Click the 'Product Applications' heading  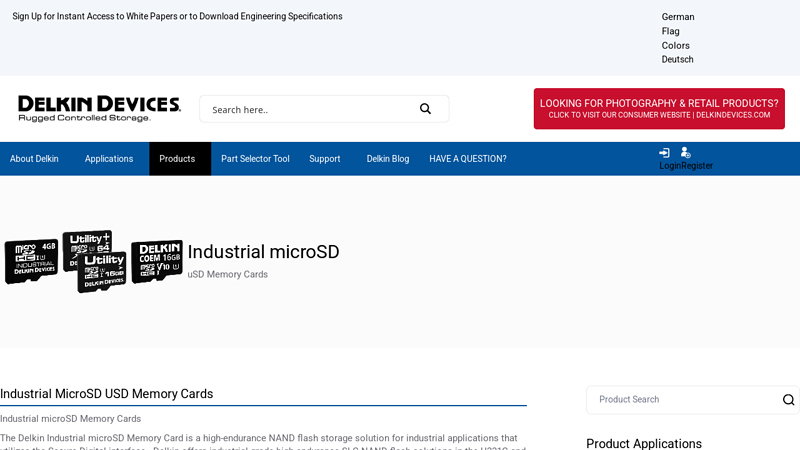click(644, 443)
